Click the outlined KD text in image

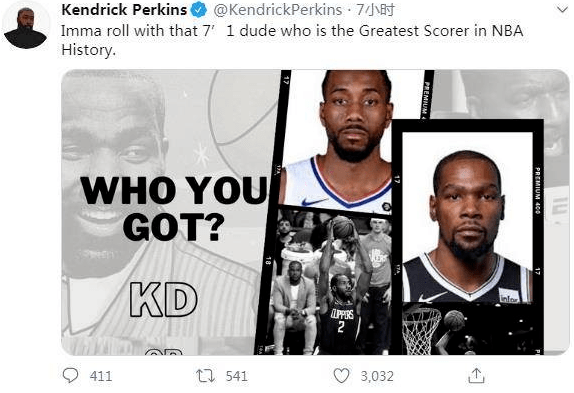point(164,300)
